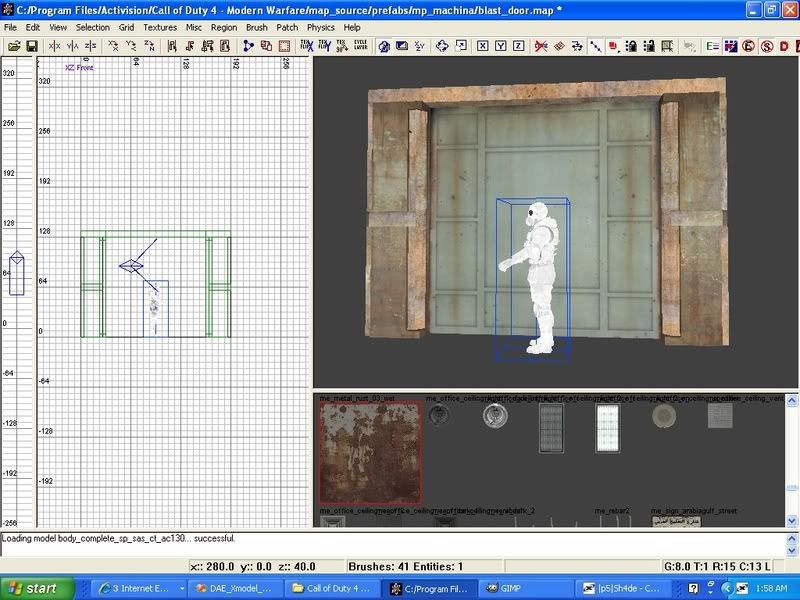Viewport: 800px width, 600px height.
Task: Click texture browser scroll down arrow
Action: (x=791, y=521)
